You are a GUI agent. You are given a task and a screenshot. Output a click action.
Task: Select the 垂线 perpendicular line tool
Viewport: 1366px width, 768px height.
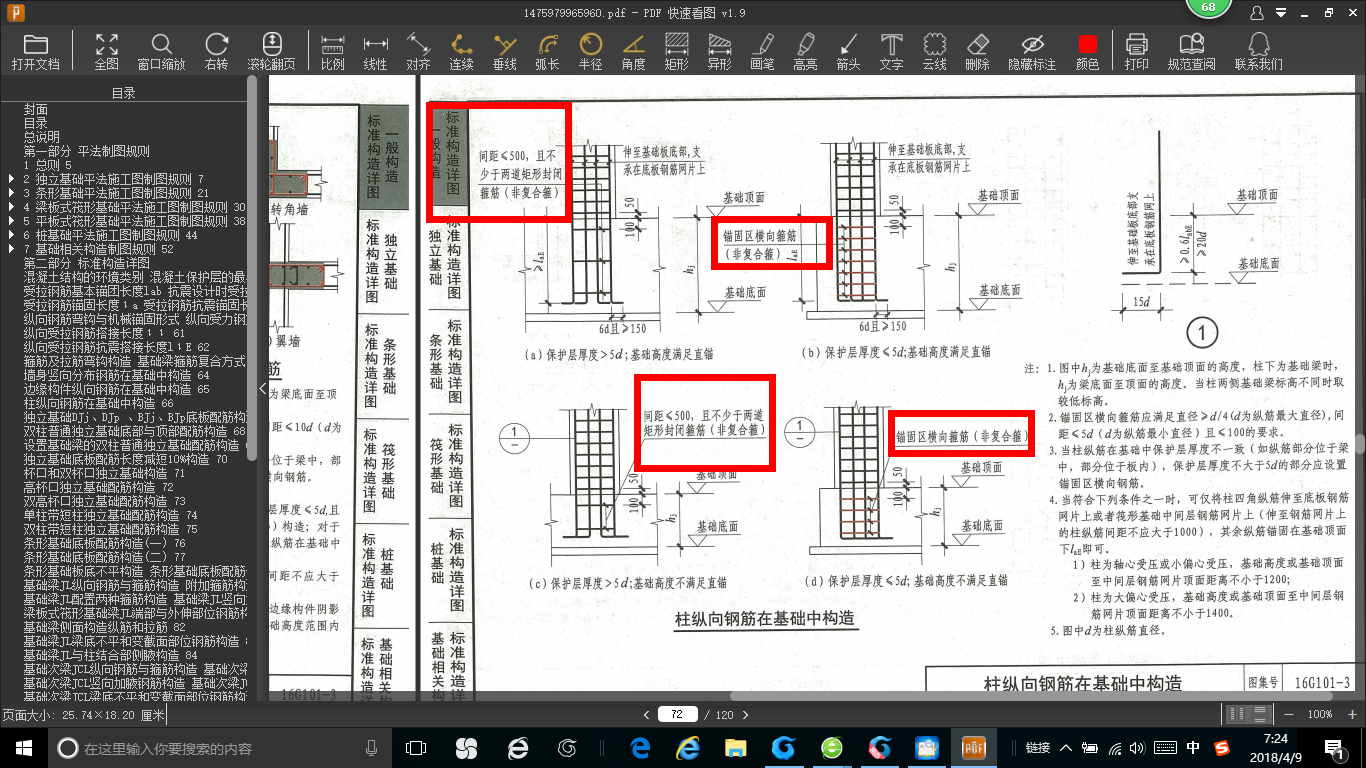(505, 51)
